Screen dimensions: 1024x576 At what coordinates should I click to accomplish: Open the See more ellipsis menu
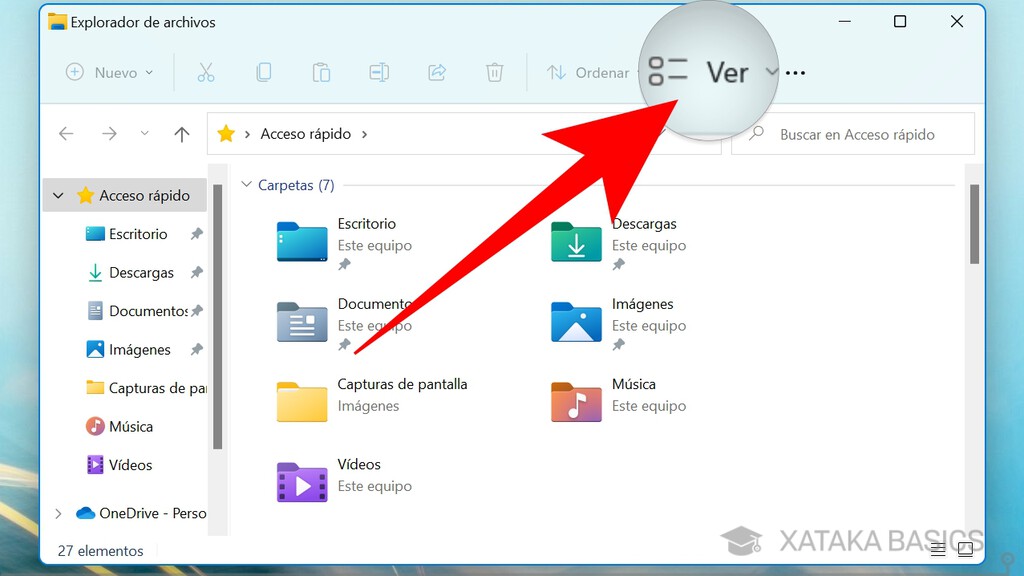click(797, 72)
